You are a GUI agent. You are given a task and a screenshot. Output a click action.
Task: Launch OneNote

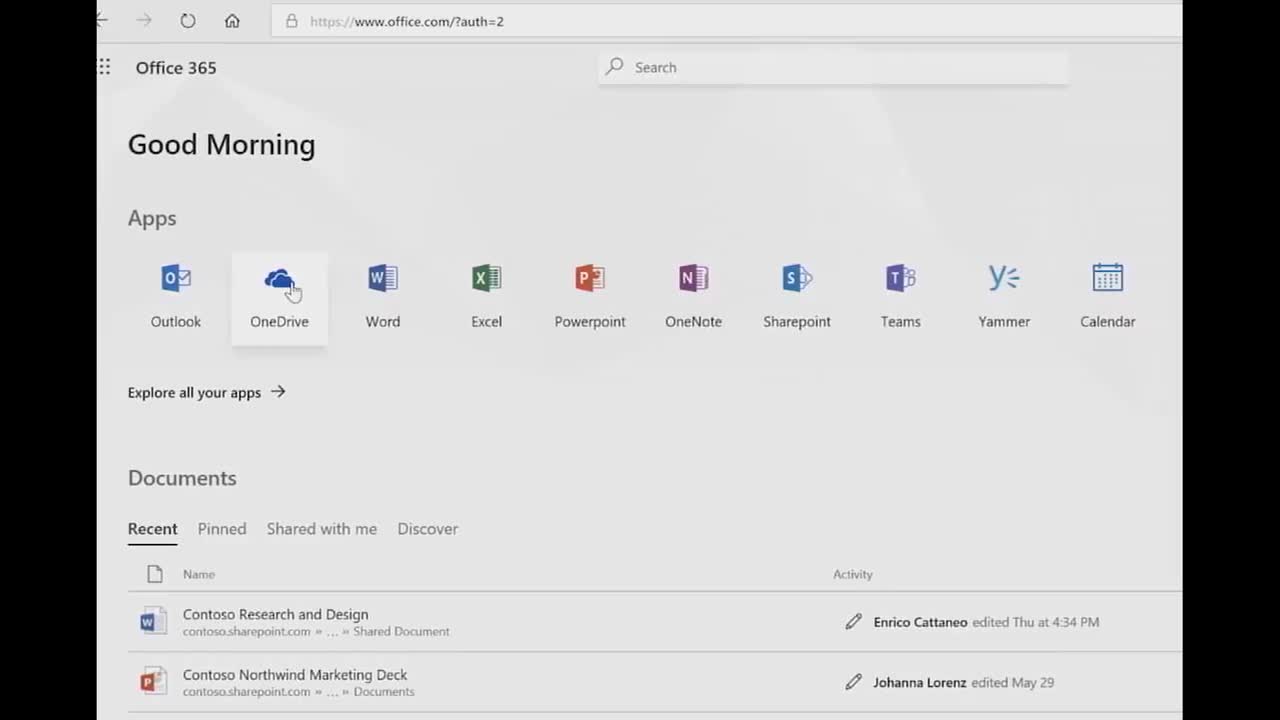pos(693,278)
